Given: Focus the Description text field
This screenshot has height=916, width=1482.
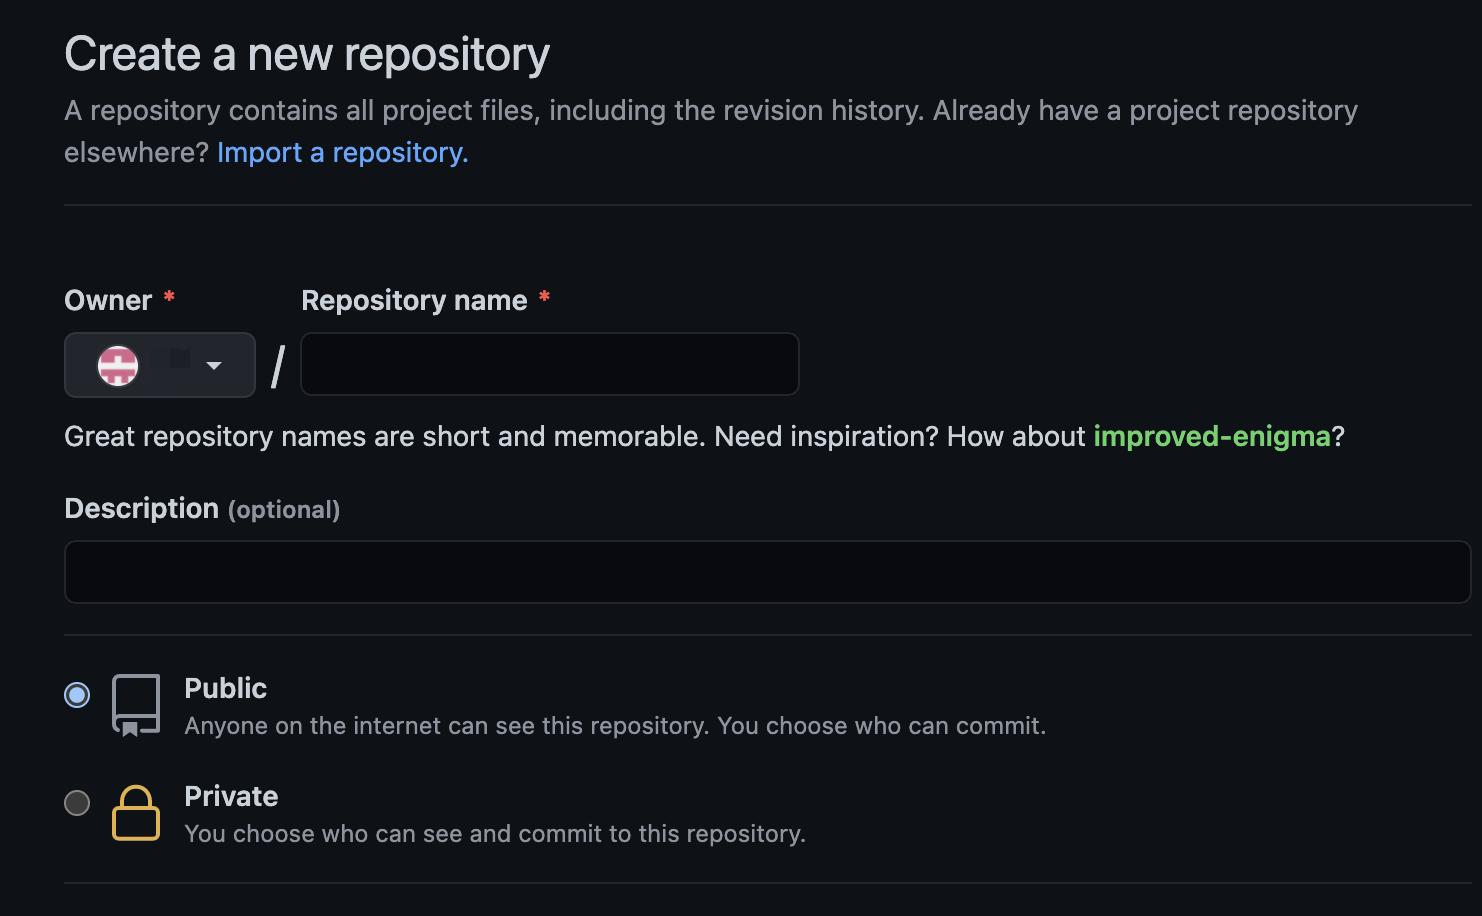Looking at the screenshot, I should click(x=768, y=572).
